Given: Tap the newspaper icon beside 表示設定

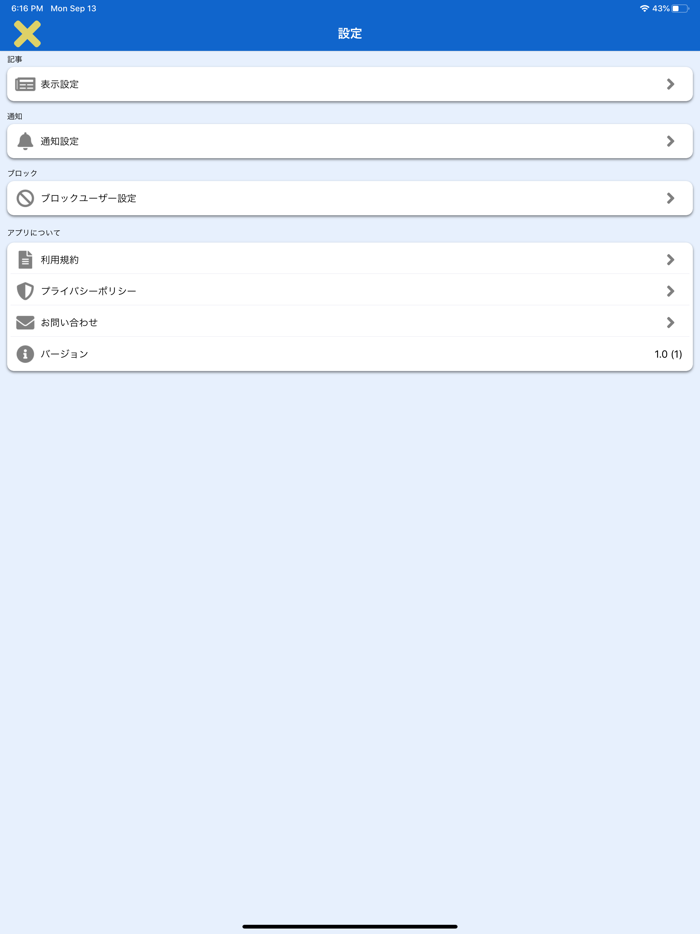Looking at the screenshot, I should [x=25, y=85].
